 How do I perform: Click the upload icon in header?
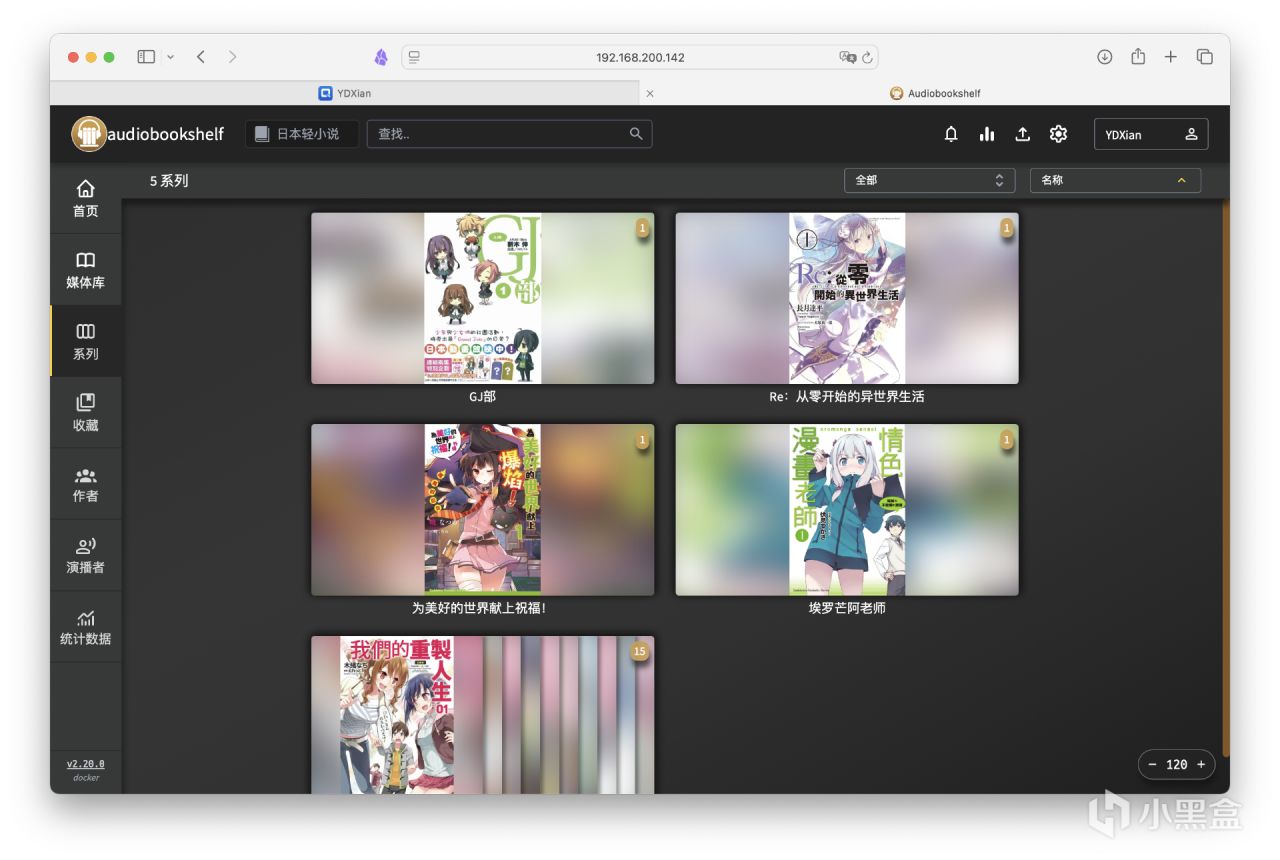click(1022, 134)
